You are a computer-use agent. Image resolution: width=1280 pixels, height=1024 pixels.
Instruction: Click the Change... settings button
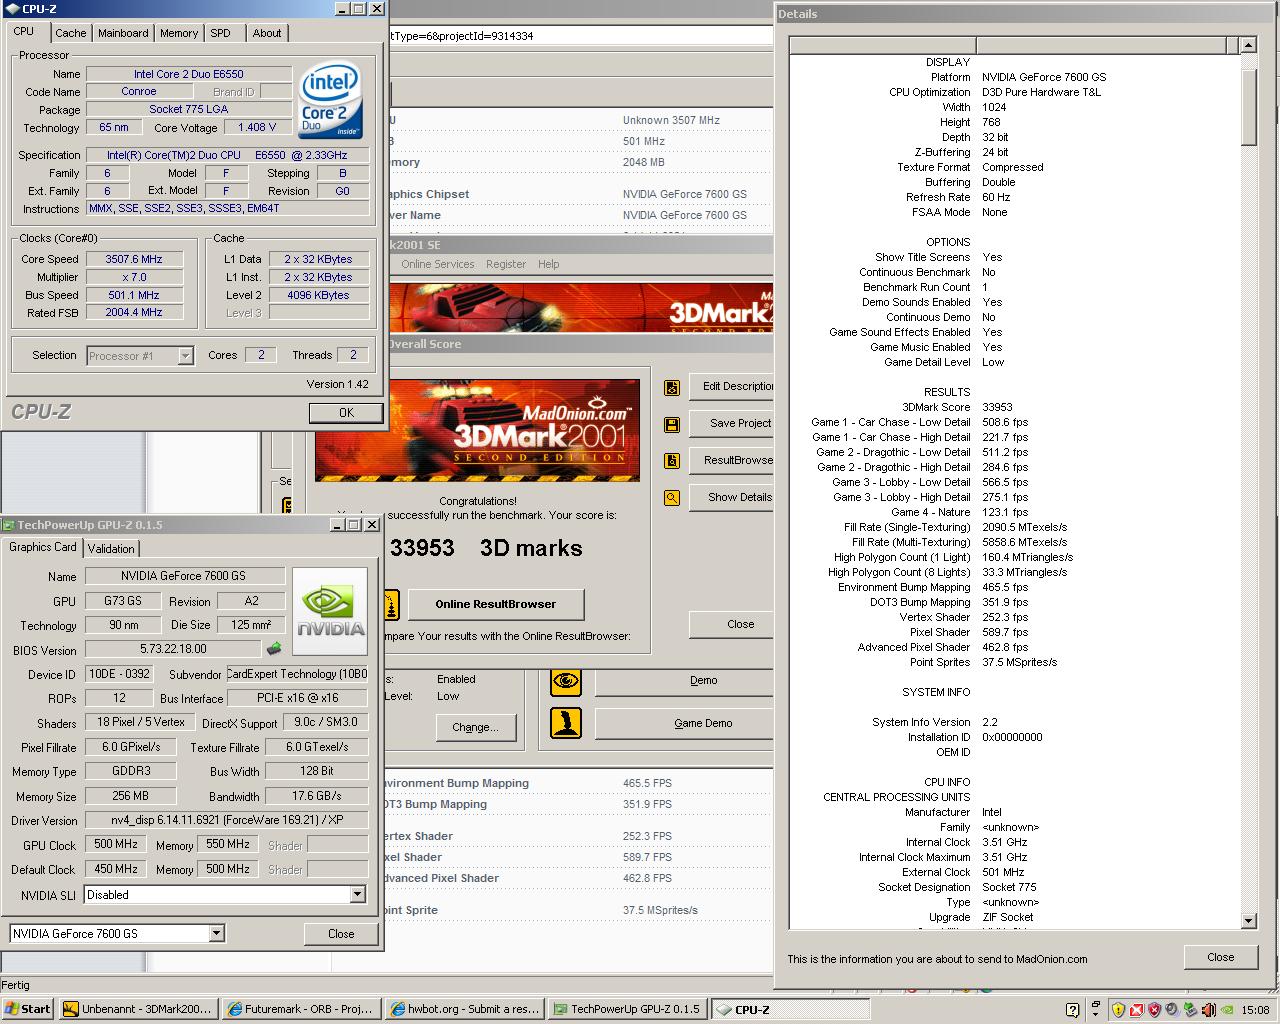pos(475,727)
